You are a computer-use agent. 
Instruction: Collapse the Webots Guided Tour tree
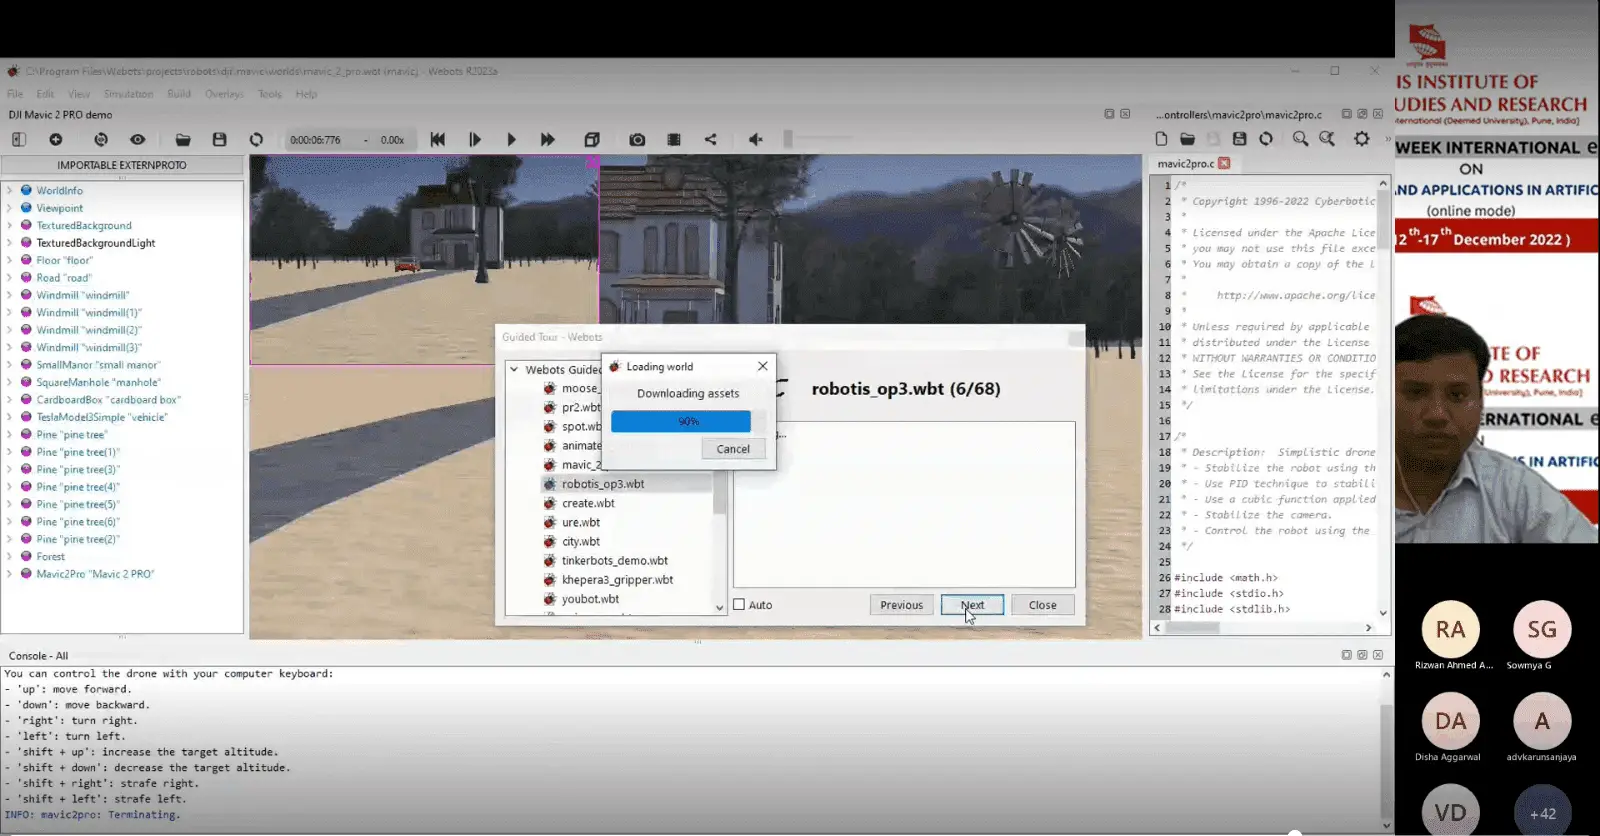click(514, 369)
